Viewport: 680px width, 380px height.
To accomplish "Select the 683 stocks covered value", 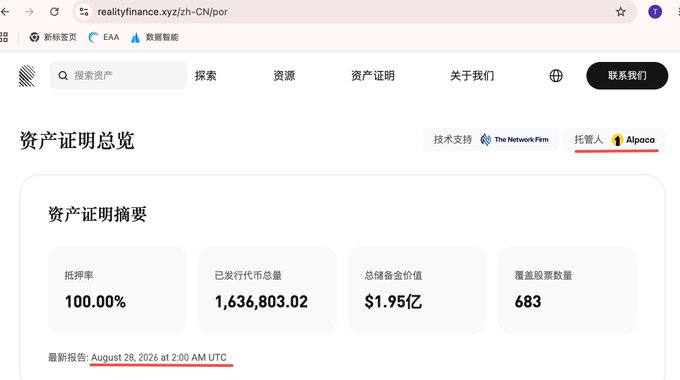I will click(528, 301).
